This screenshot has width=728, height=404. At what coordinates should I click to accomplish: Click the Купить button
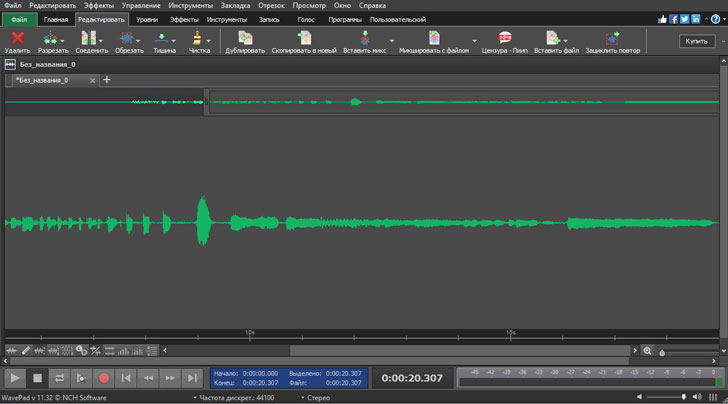coord(696,41)
